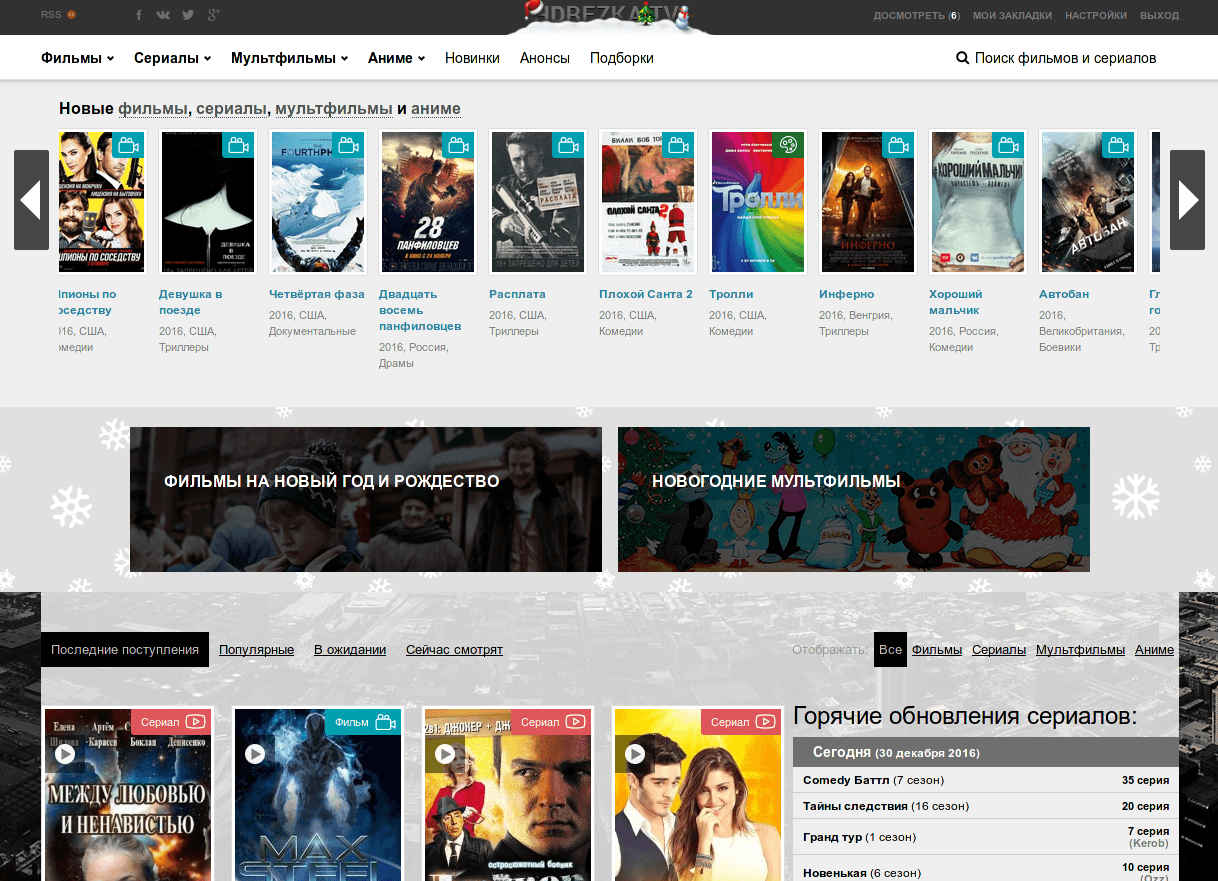Open the Google Plus social icon
The image size is (1218, 881).
coord(213,15)
